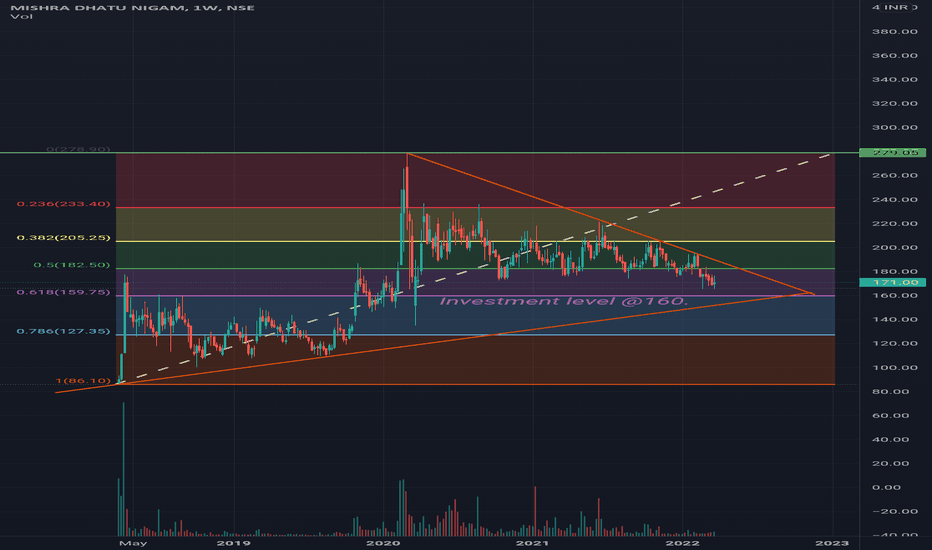
Task: Click the 2023 label on time axis
Action: click(x=832, y=543)
